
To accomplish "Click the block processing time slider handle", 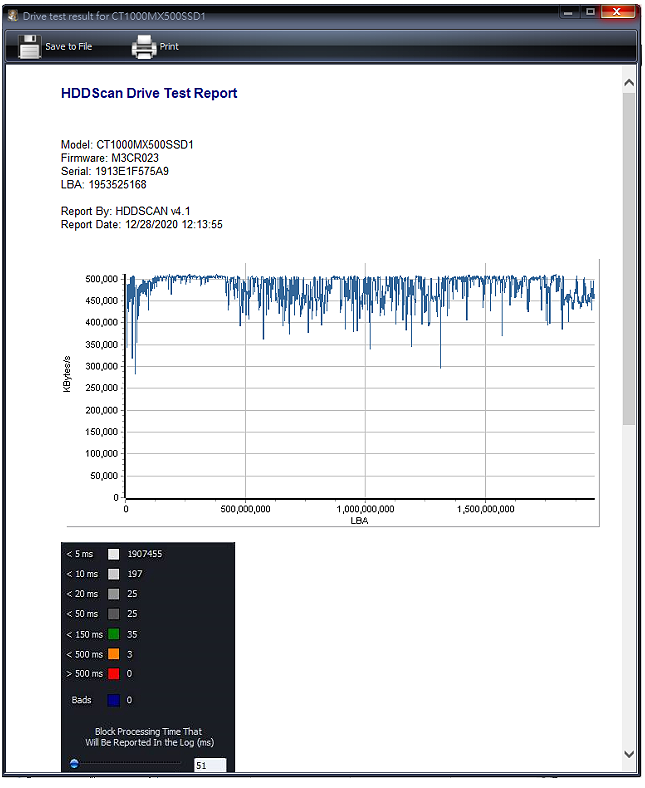I will (74, 764).
